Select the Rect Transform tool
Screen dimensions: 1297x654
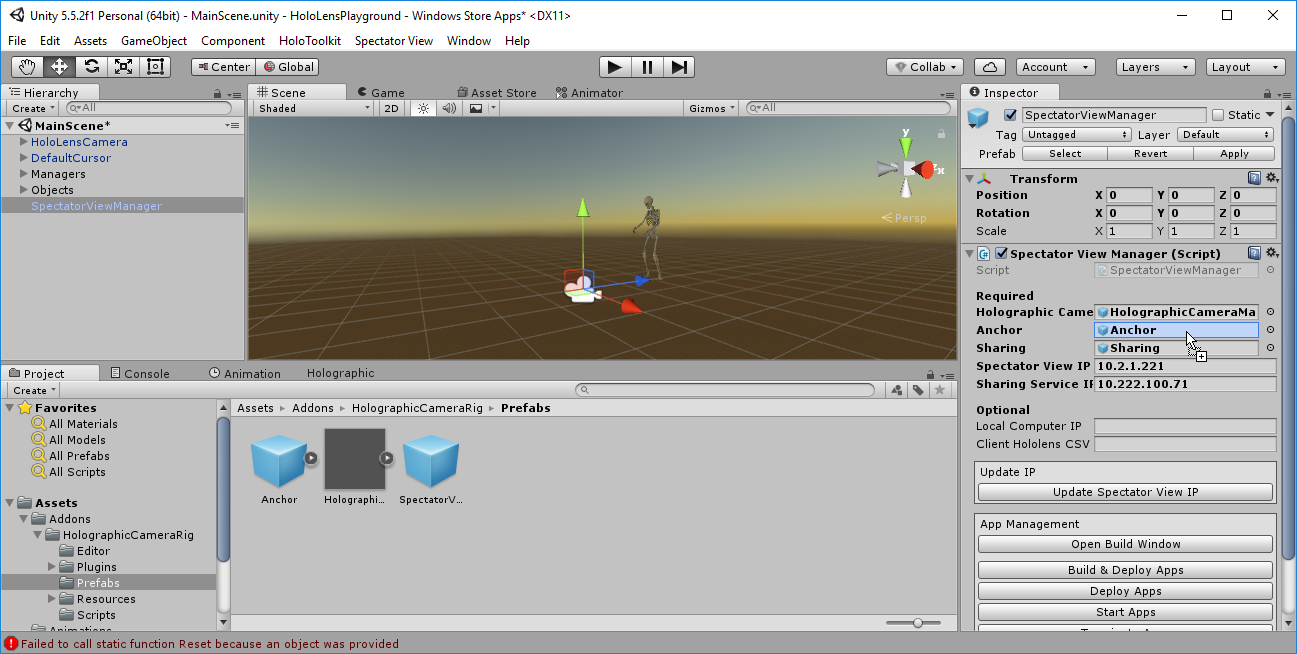[156, 67]
